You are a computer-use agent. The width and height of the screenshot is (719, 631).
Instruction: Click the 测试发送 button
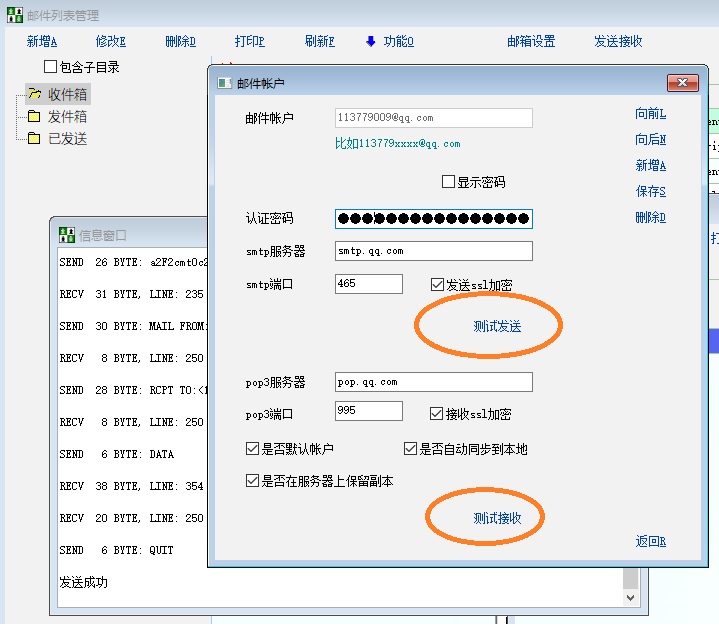[x=497, y=326]
